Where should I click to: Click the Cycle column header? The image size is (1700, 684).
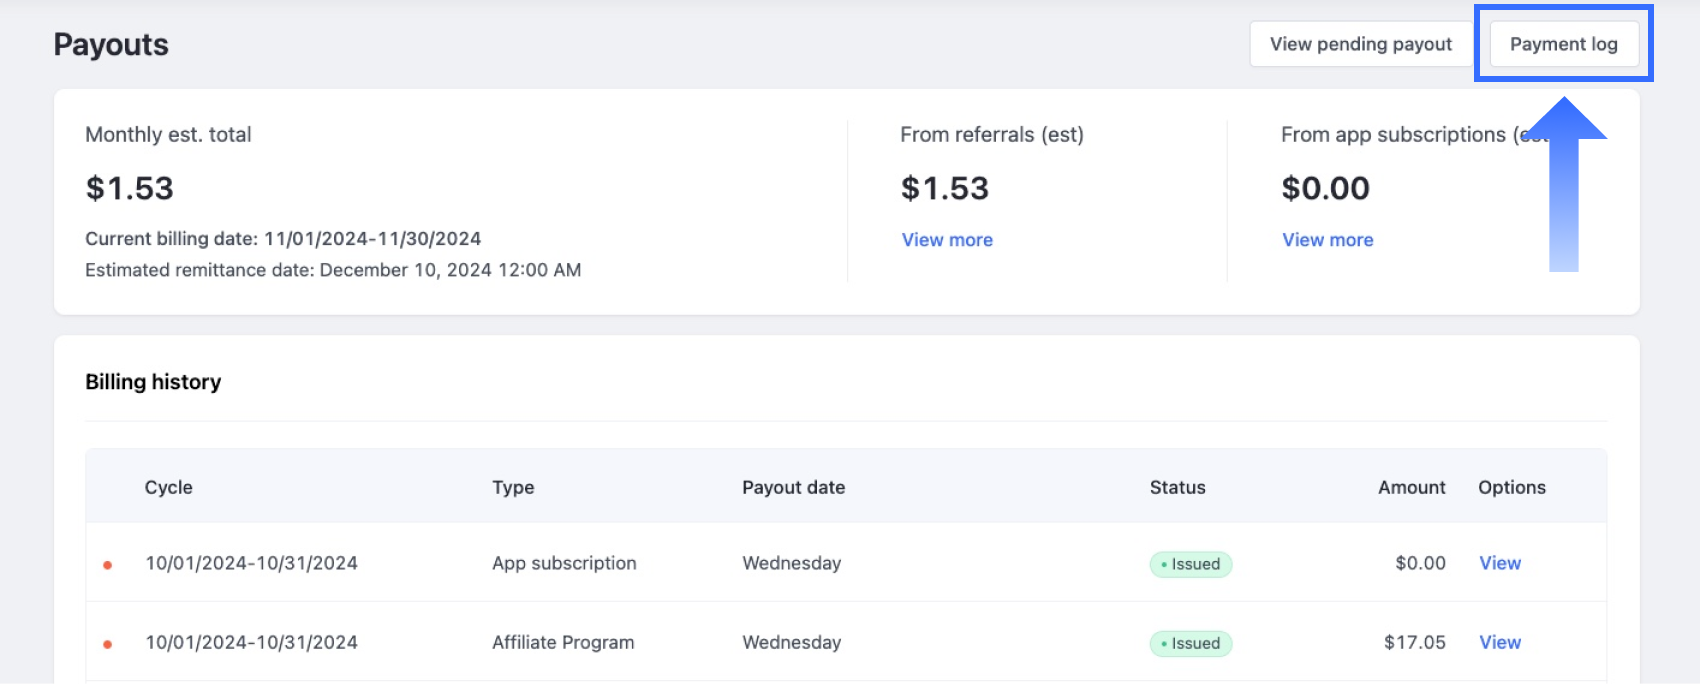[x=168, y=487]
